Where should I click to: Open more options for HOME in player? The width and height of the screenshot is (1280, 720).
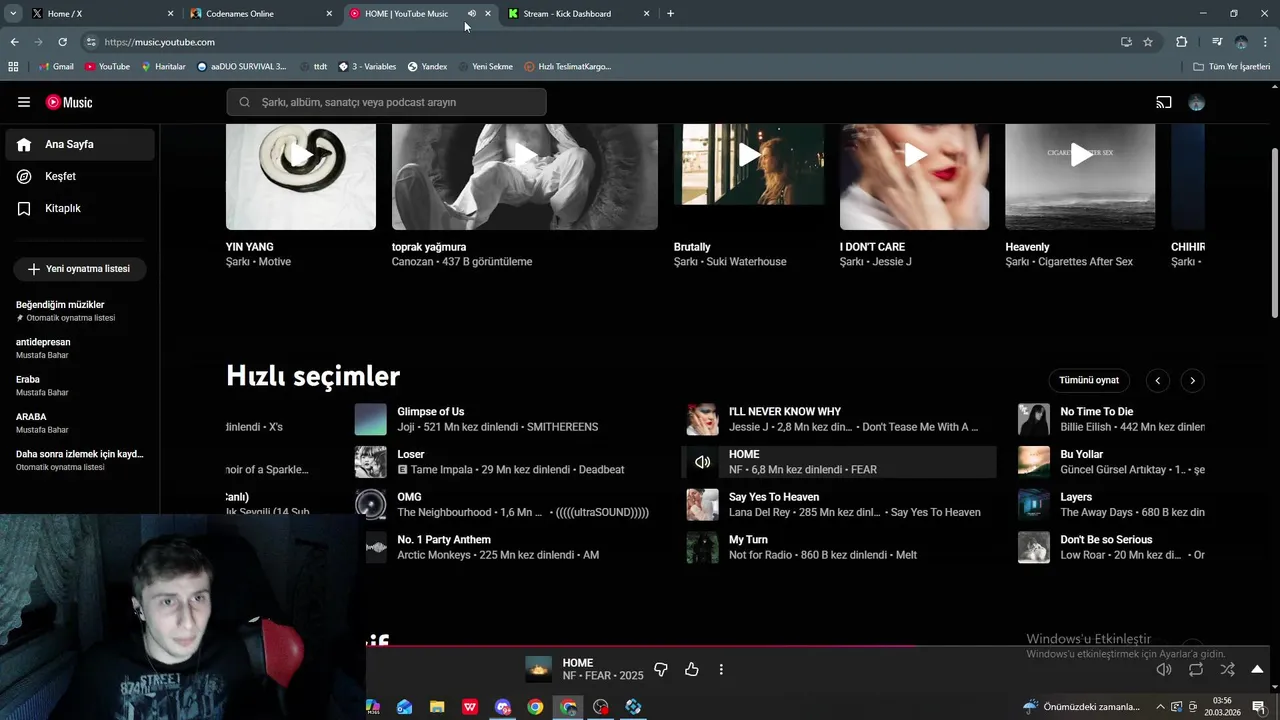[x=721, y=669]
